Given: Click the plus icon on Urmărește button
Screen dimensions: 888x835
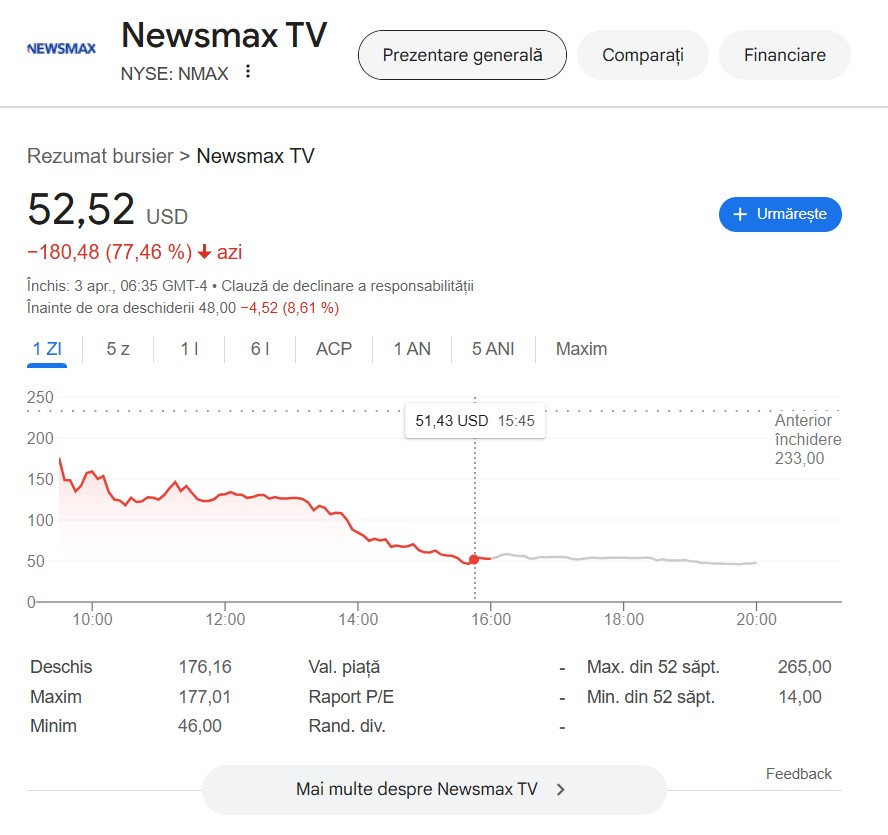Looking at the screenshot, I should (740, 214).
